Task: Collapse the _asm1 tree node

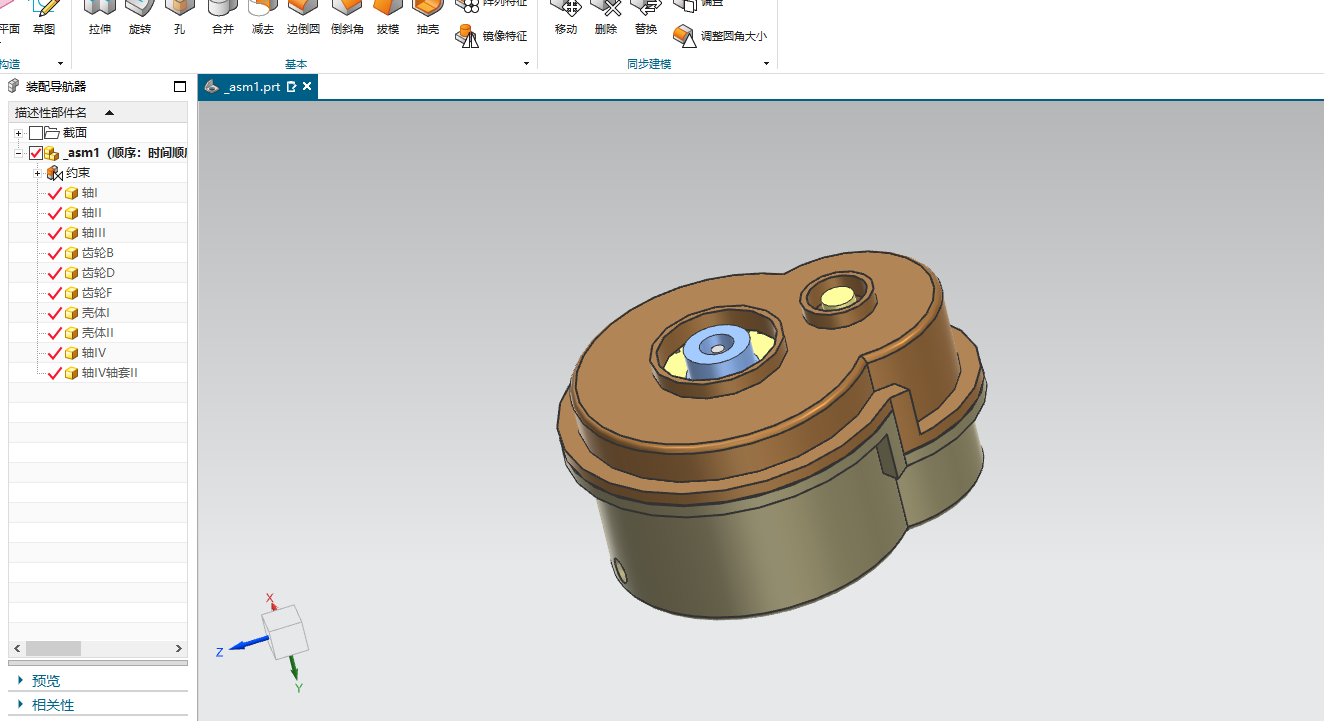Action: pyautogui.click(x=19, y=153)
